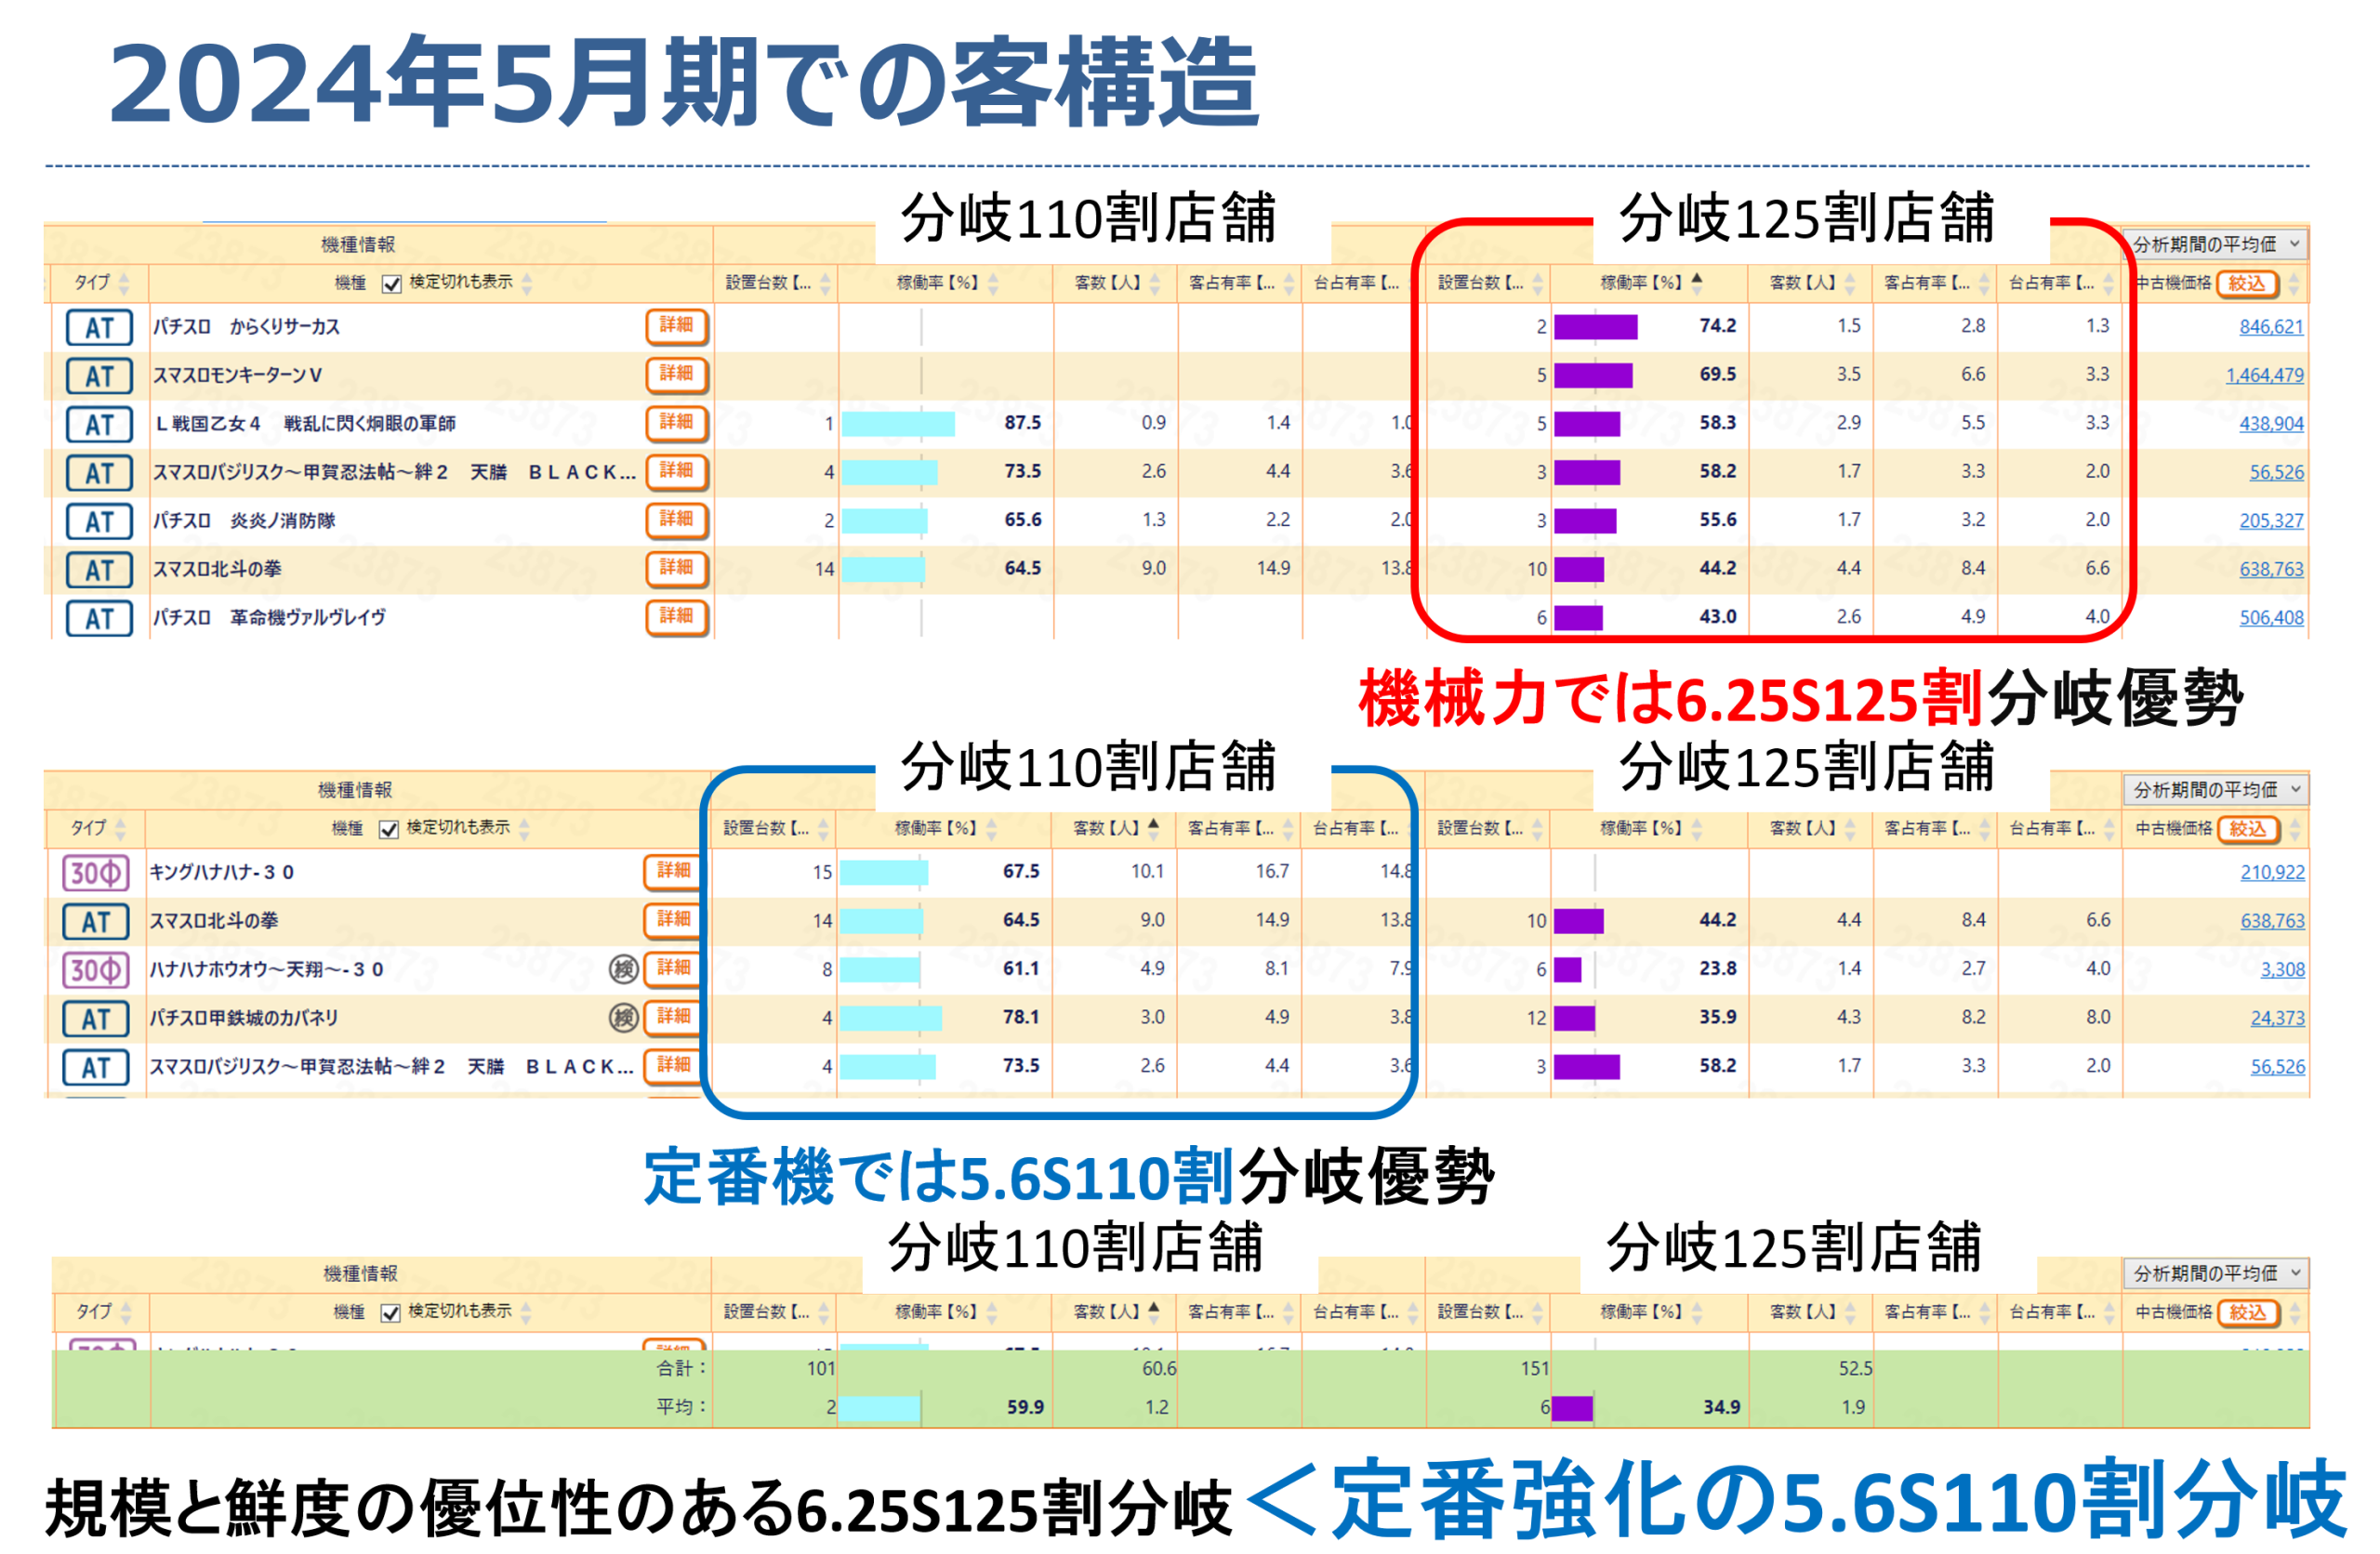Click 絞込 button in top table header
This screenshot has width=2380, height=1554.
(2247, 284)
